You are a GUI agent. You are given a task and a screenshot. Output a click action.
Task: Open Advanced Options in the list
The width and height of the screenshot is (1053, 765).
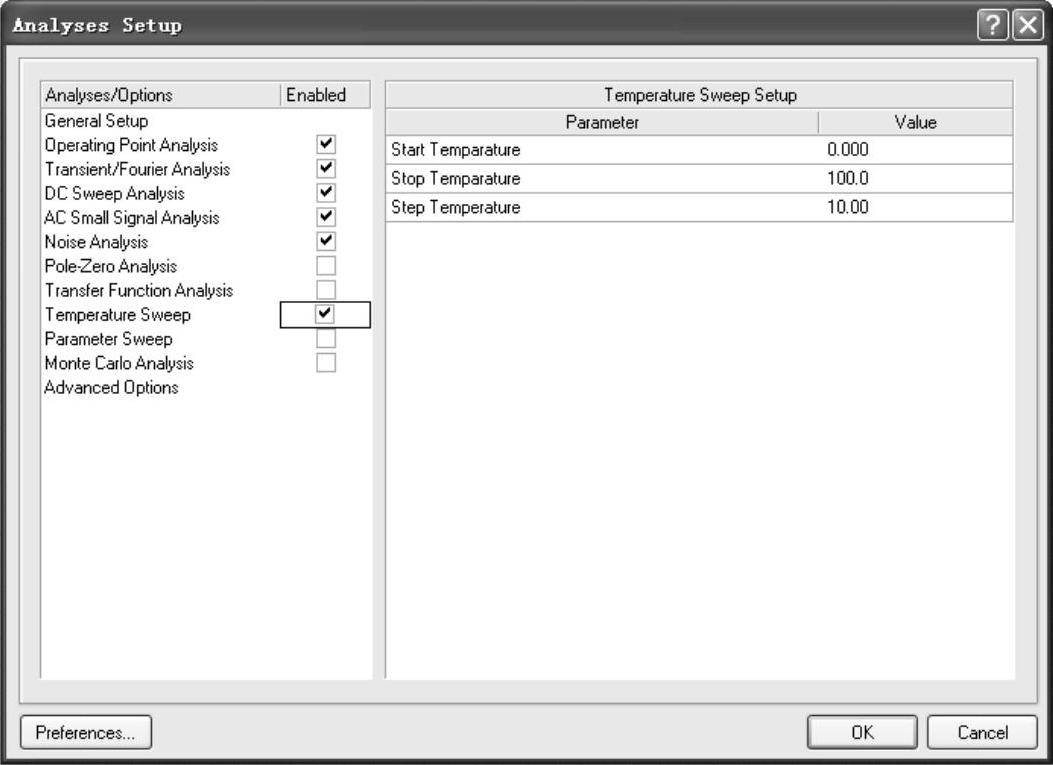pos(111,388)
